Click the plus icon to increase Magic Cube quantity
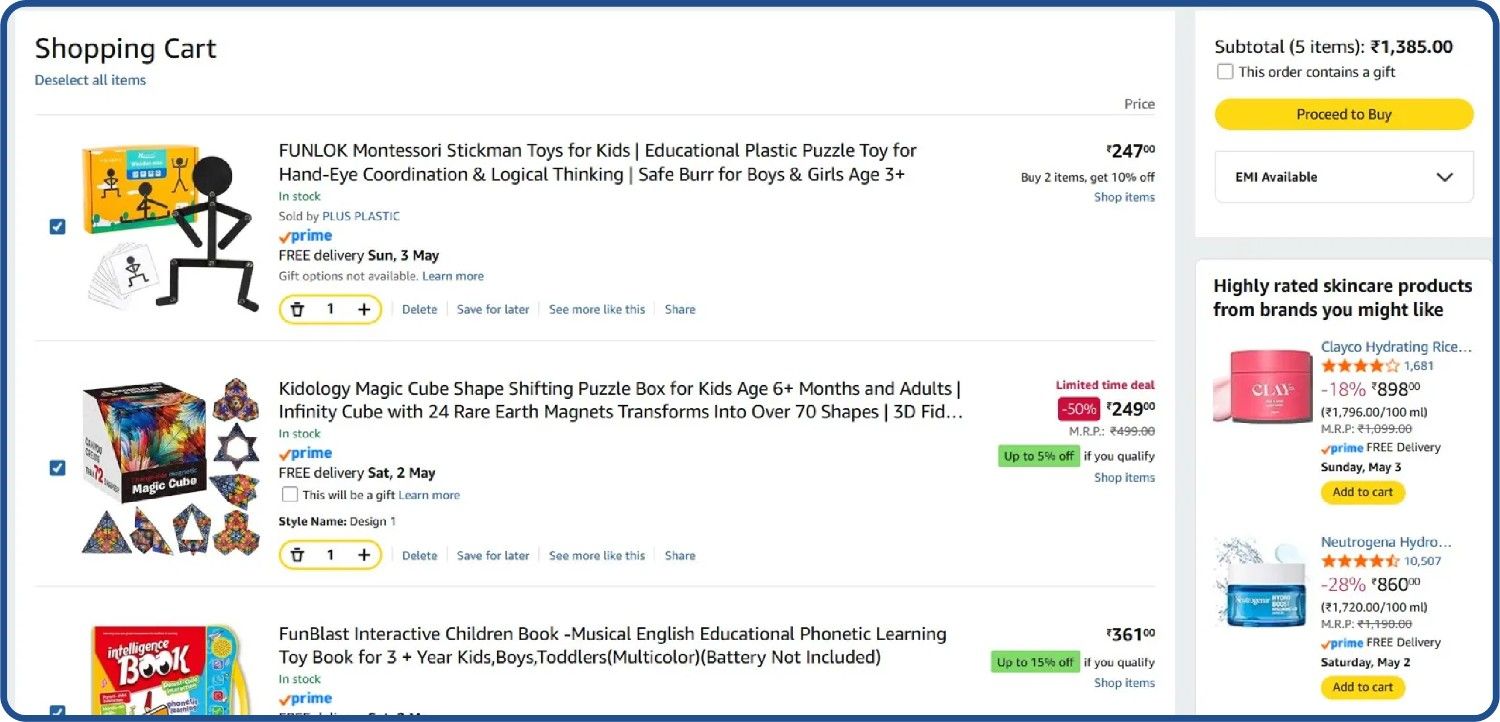This screenshot has height=722, width=1500. point(363,554)
